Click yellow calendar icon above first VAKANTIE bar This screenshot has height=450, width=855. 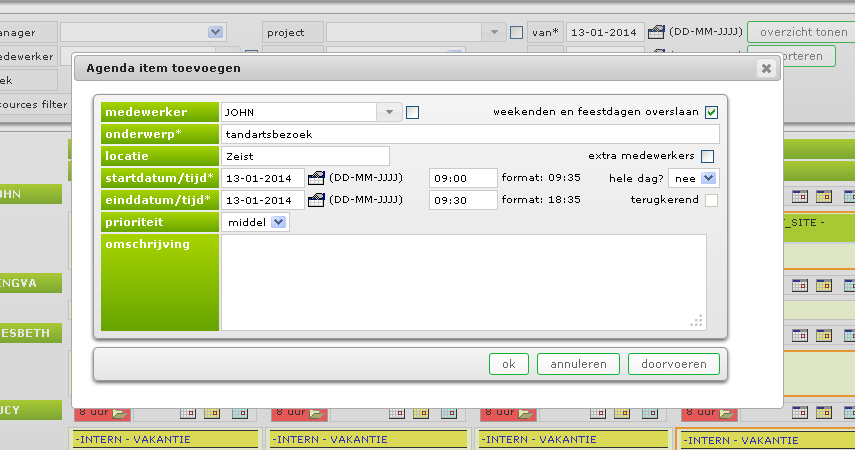tap(212, 413)
